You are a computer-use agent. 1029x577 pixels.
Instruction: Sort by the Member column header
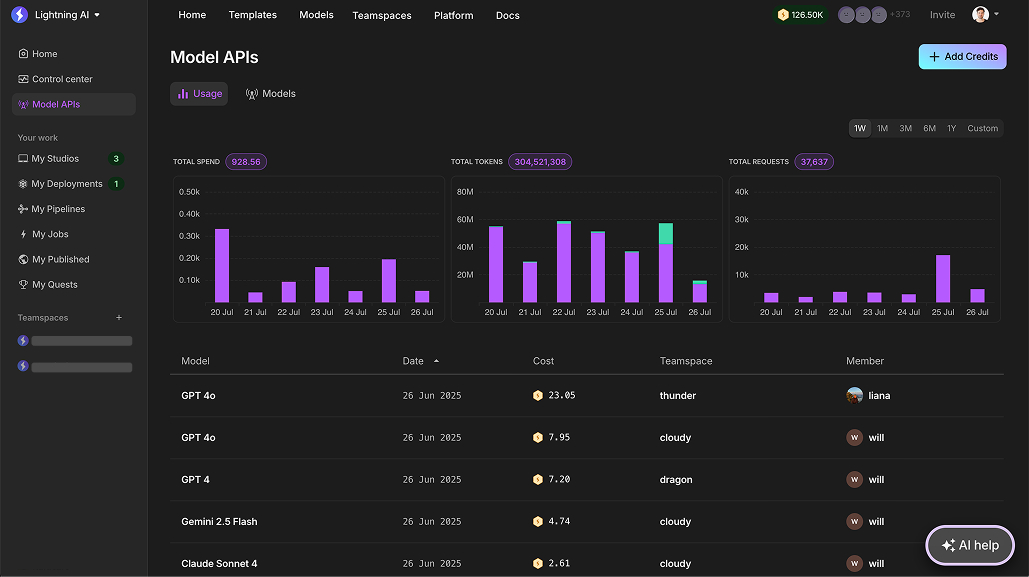tap(865, 361)
